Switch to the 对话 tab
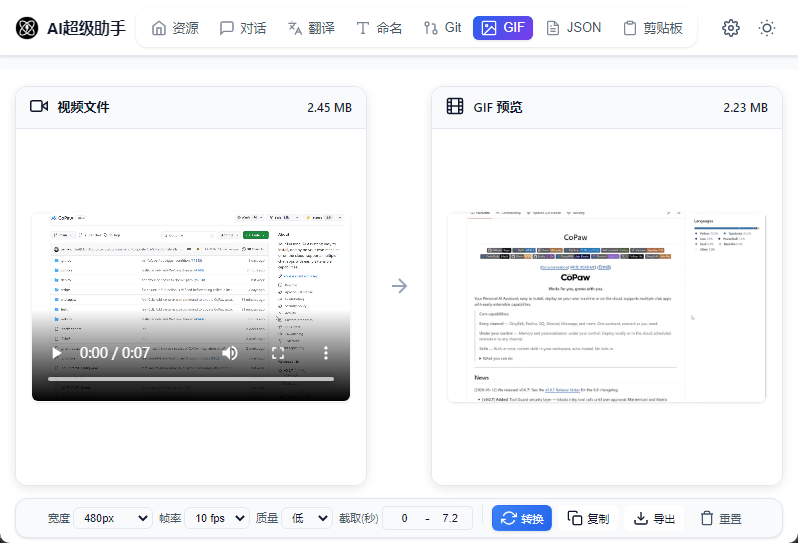 (x=243, y=28)
